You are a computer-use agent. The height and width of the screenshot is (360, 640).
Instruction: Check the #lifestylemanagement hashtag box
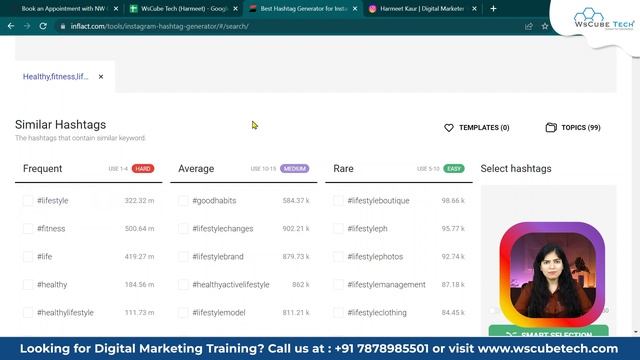(x=338, y=284)
